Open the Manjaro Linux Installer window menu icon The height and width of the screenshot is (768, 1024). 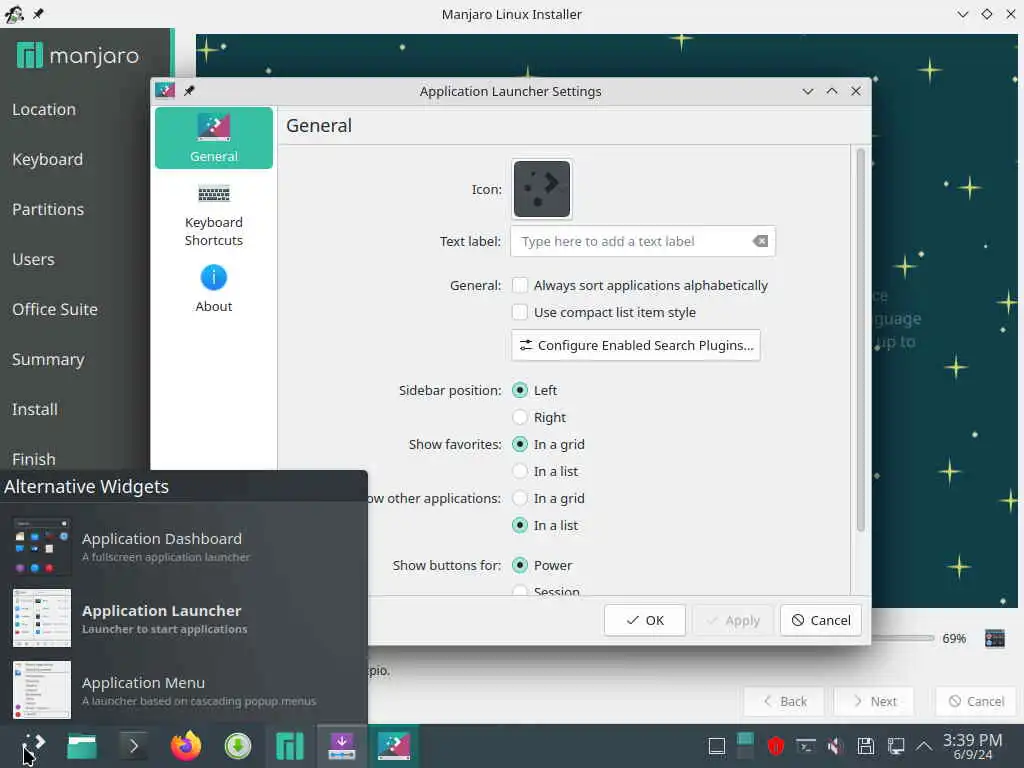[x=14, y=14]
